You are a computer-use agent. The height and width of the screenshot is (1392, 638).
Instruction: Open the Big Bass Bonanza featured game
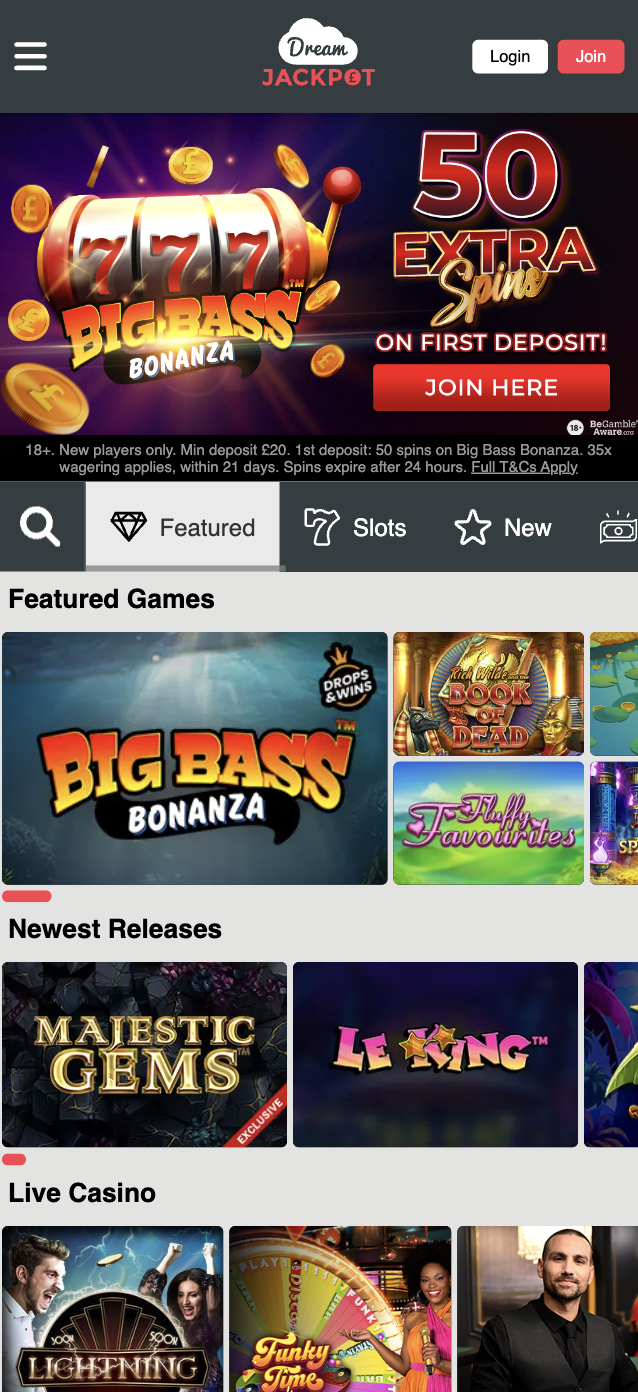pos(195,758)
